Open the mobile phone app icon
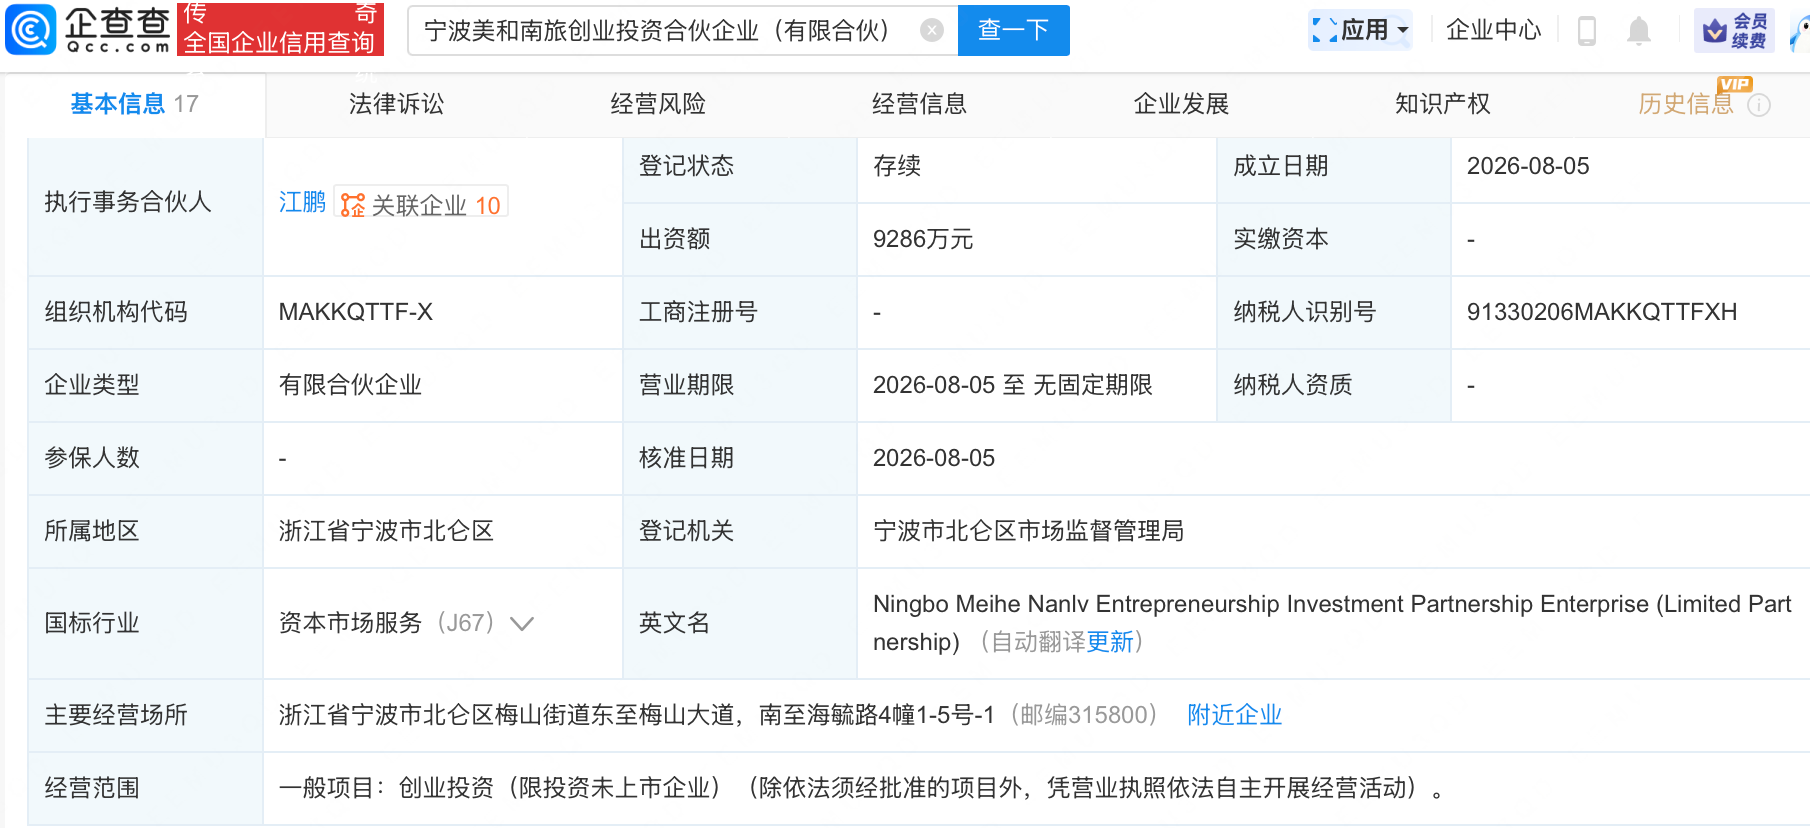The height and width of the screenshot is (828, 1810). pyautogui.click(x=1586, y=31)
